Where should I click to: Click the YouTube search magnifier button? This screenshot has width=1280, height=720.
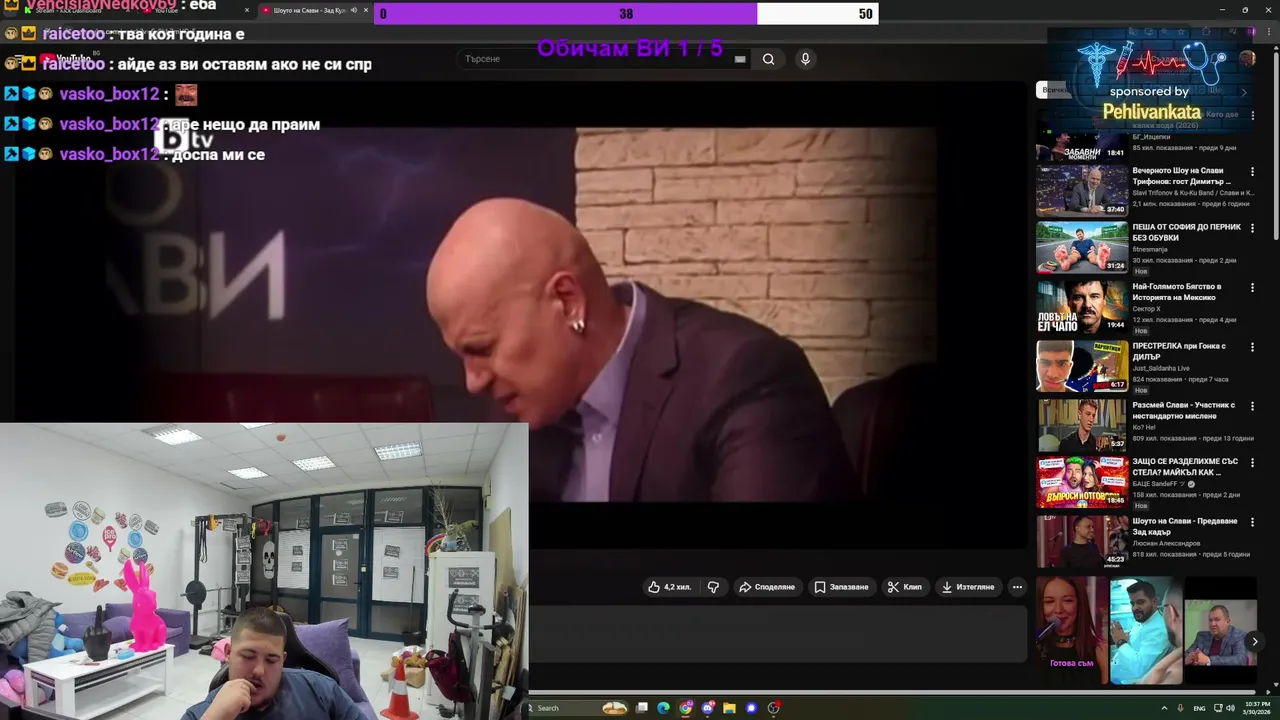(768, 59)
